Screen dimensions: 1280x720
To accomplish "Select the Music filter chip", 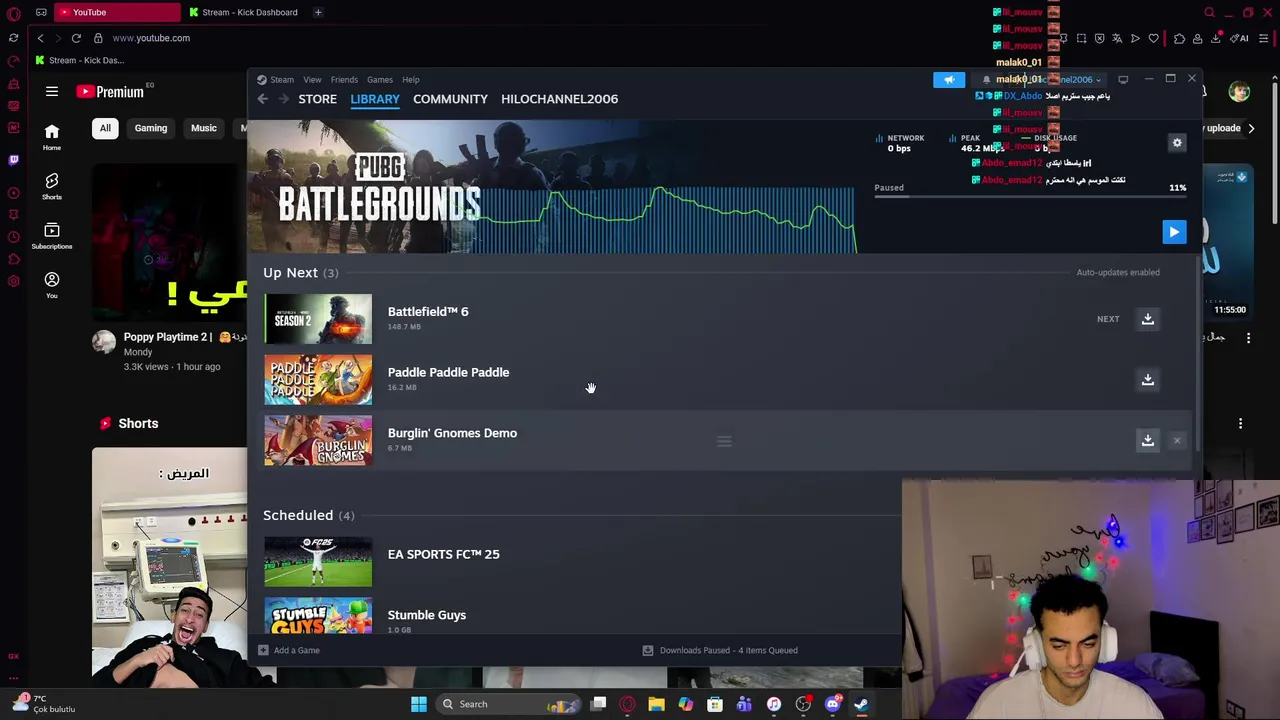I will [x=204, y=128].
